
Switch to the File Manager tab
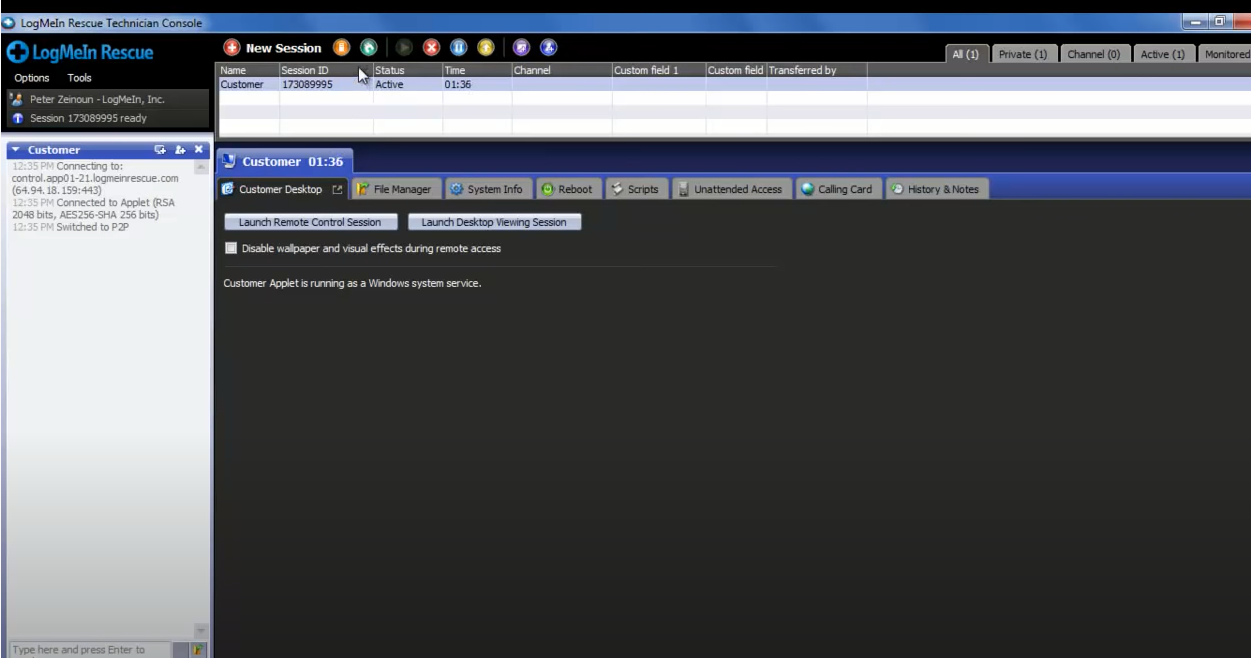tap(395, 189)
